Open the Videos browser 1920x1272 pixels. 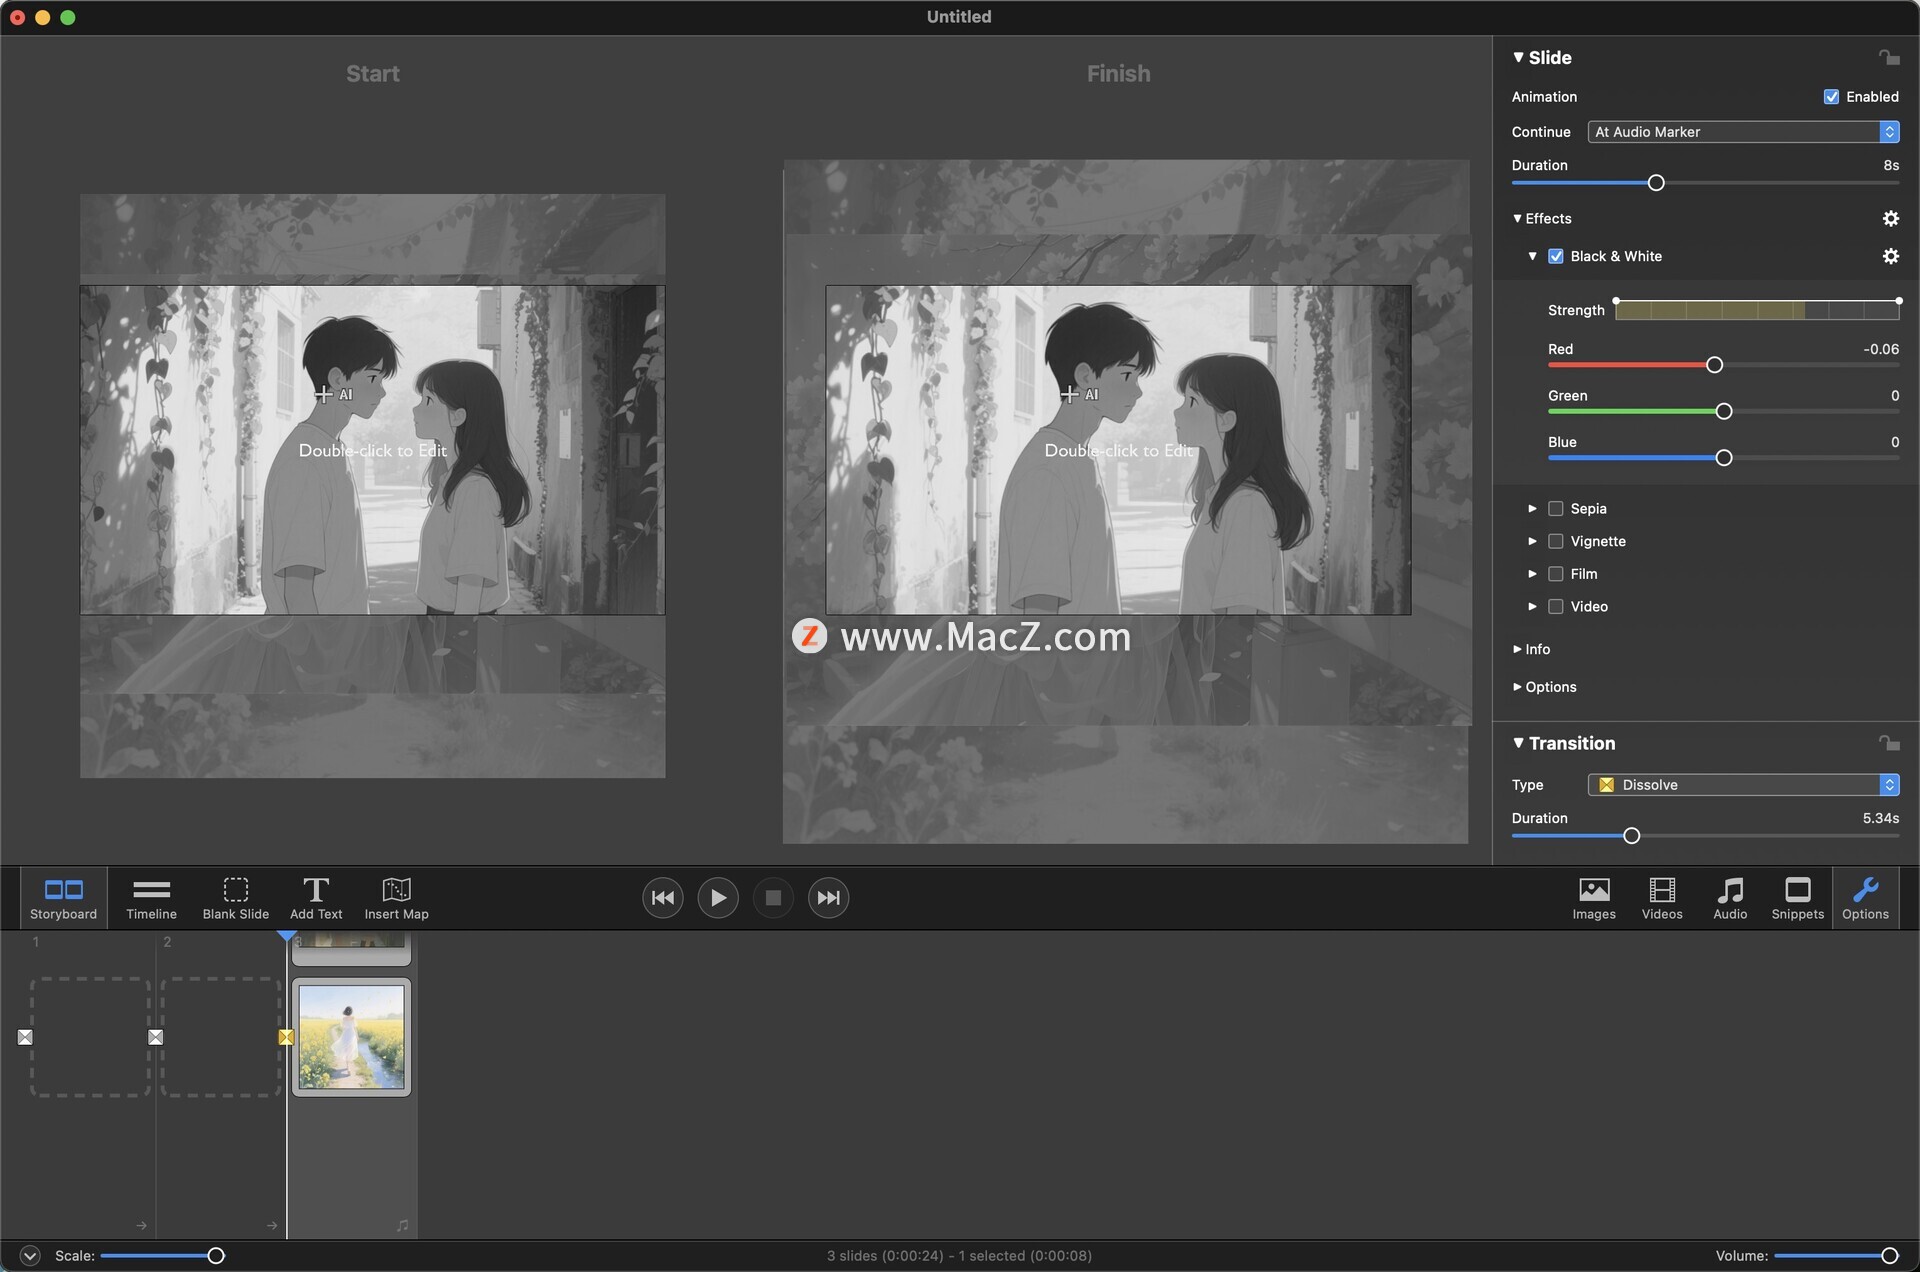click(x=1662, y=898)
